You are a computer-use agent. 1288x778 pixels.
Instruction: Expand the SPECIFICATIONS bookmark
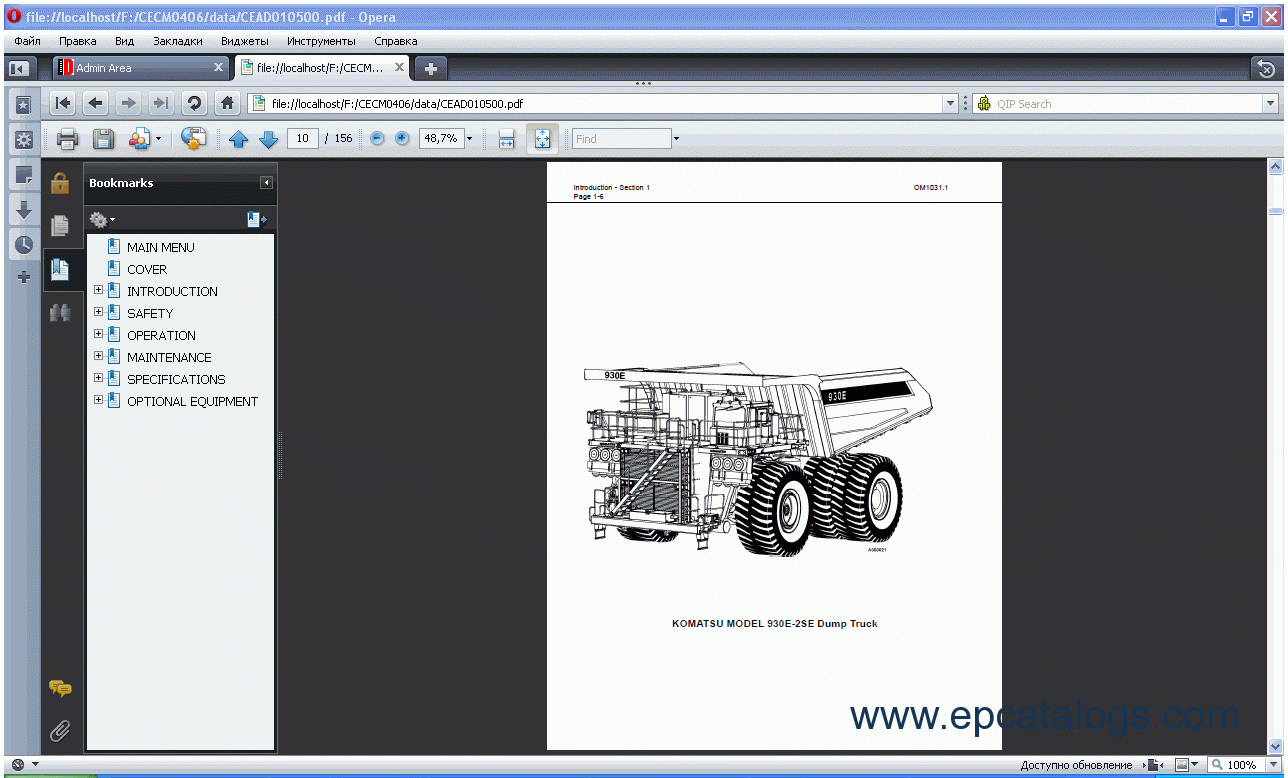(x=98, y=379)
